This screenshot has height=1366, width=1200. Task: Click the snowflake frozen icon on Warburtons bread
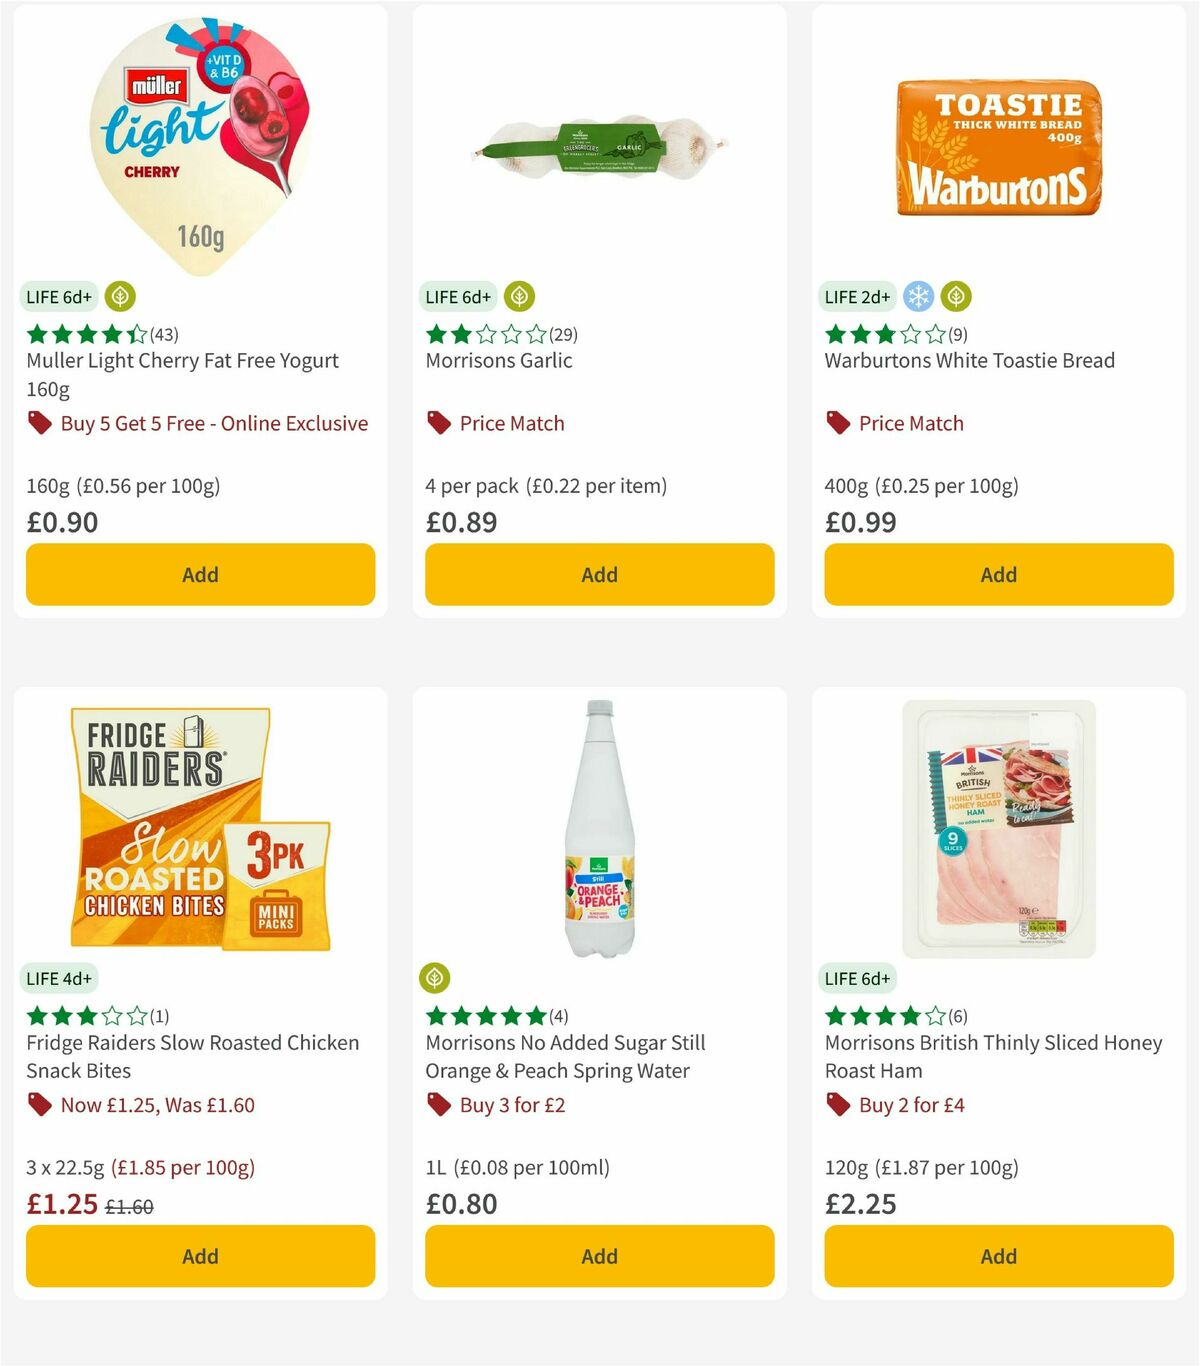click(x=918, y=296)
